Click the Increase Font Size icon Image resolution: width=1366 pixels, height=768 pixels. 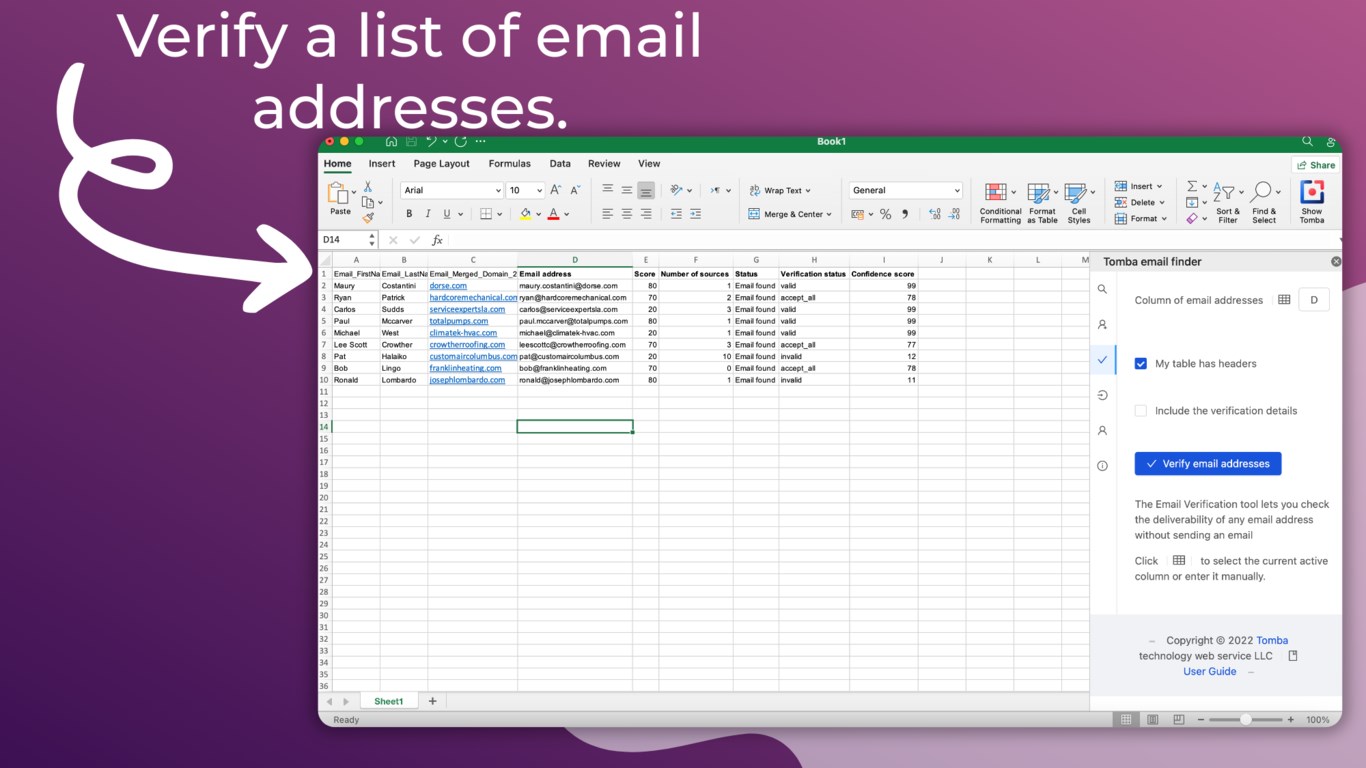pos(556,190)
